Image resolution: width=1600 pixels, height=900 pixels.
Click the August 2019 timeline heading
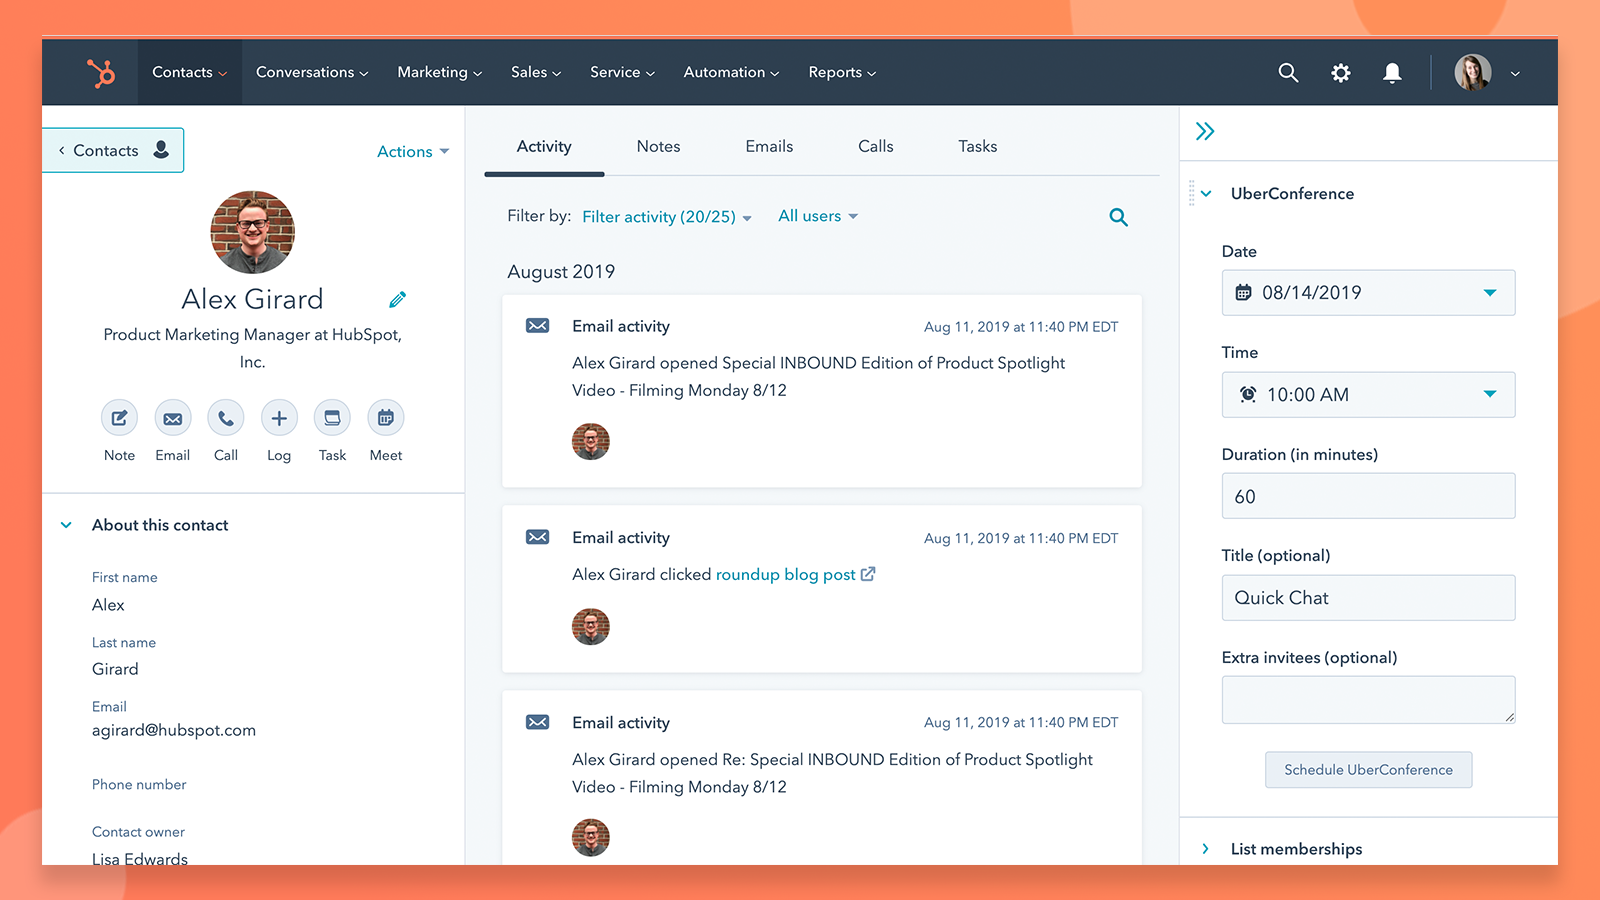(x=561, y=272)
